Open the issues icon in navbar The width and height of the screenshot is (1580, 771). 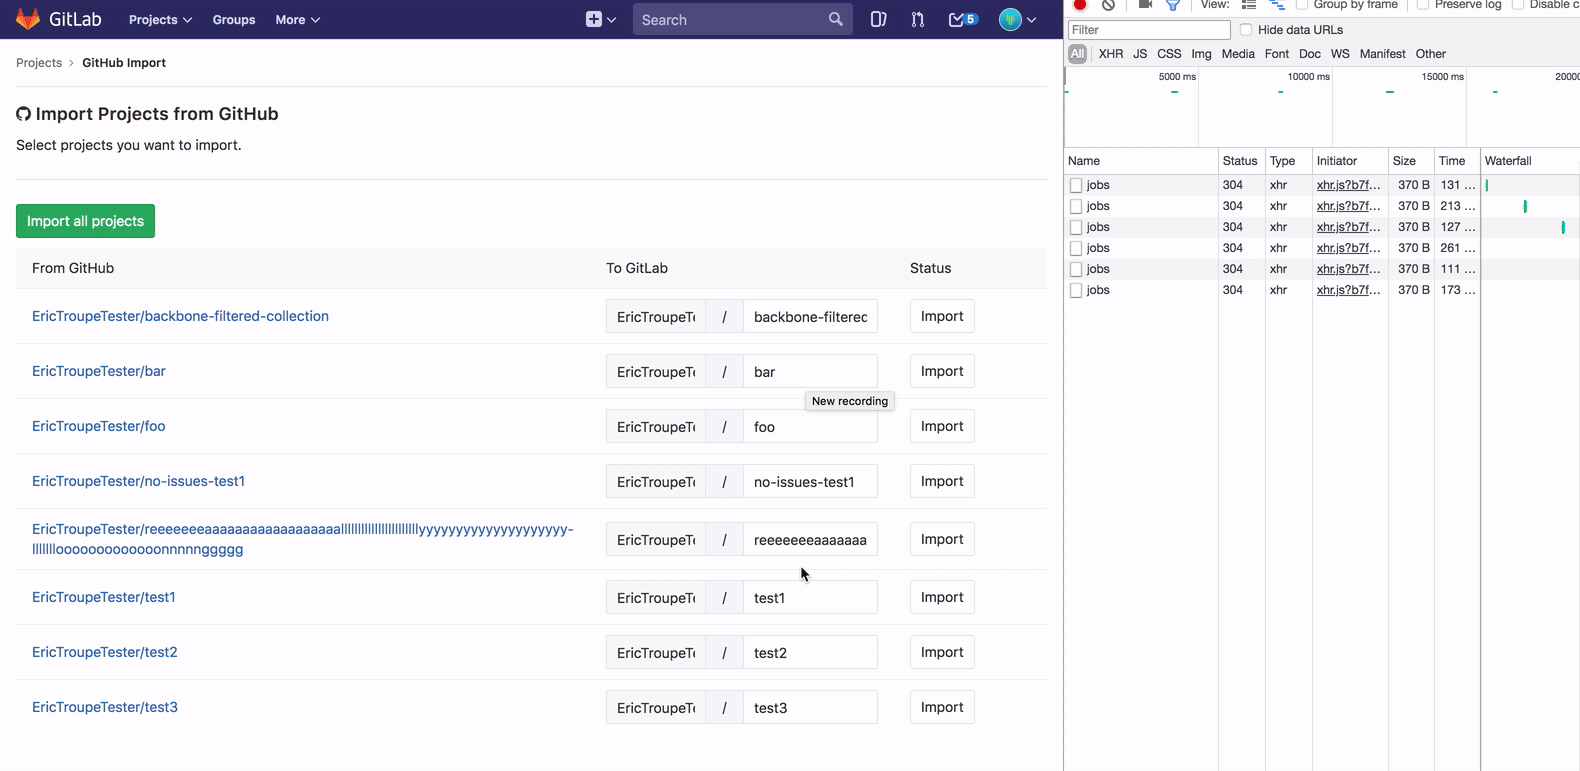pos(878,19)
